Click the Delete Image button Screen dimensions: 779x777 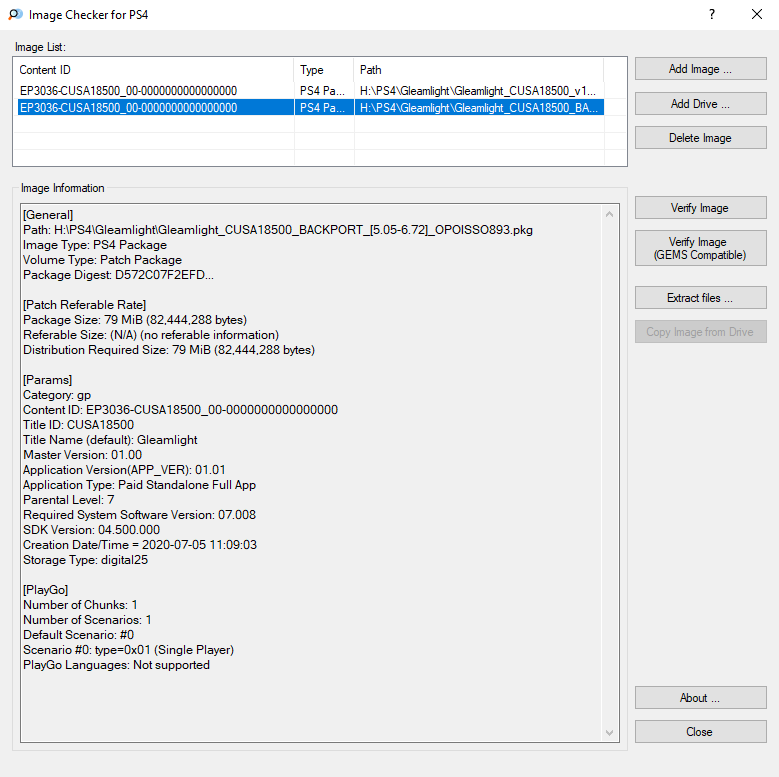pyautogui.click(x=701, y=138)
